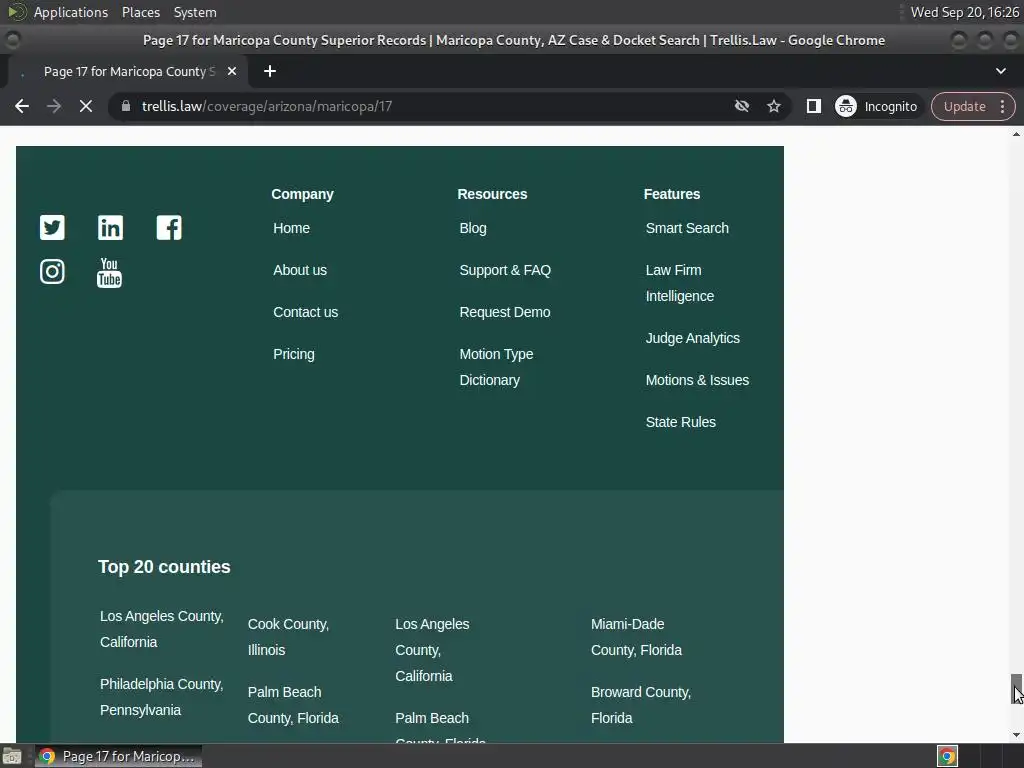Open Miami-Dade County, Florida link
Screen dimensions: 1024x768
click(x=636, y=637)
